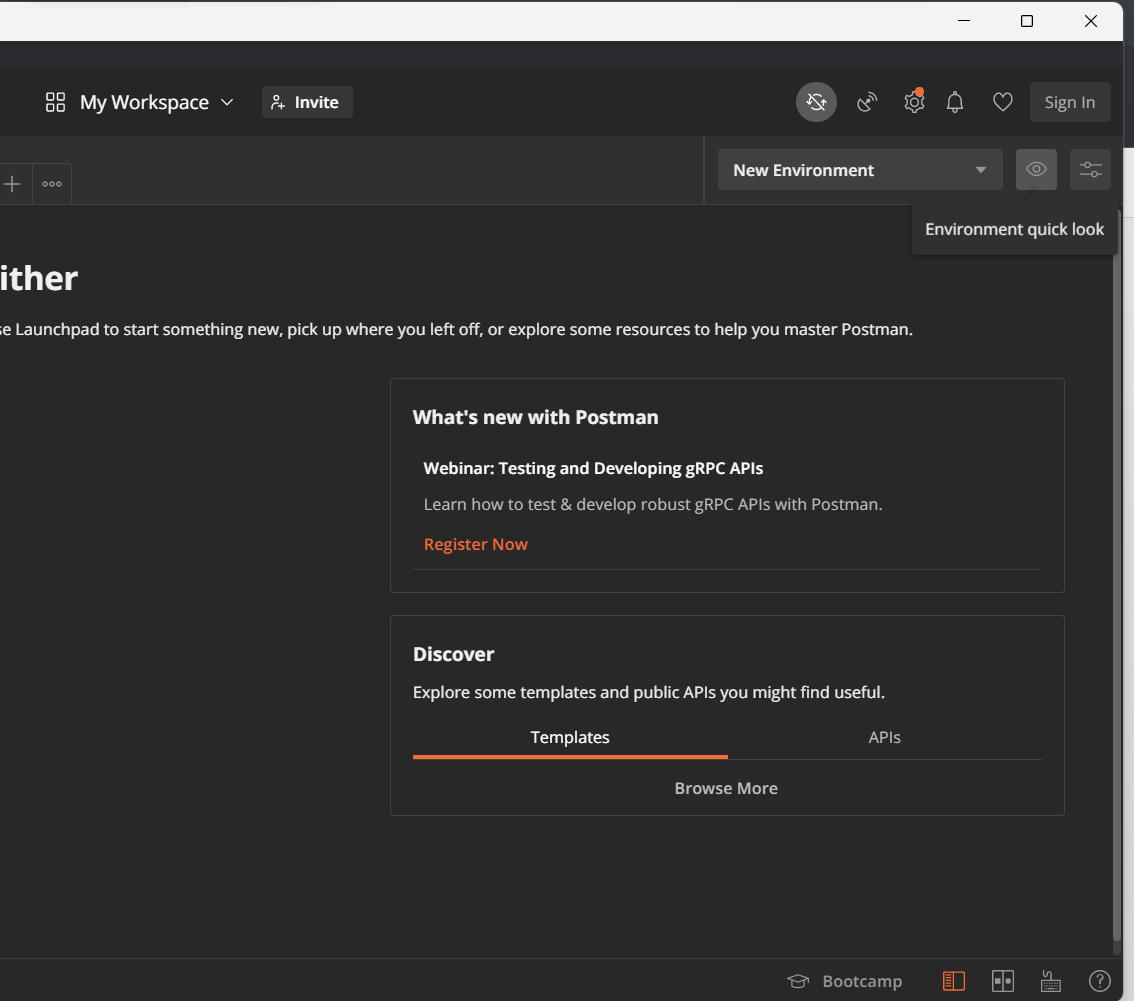Viewport: 1134px width, 1001px height.
Task: Click the What's new with Postman heading
Action: (x=535, y=417)
